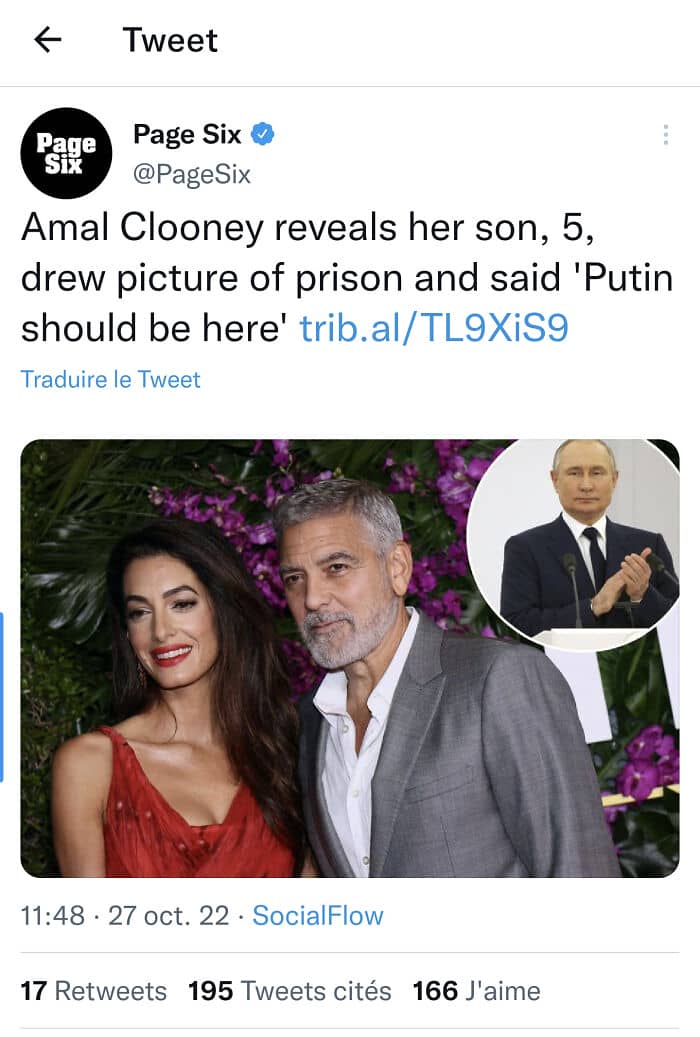Follow the trib.al/TL9XiS9 link
Viewport: 700px width, 1037px height.
click(434, 328)
